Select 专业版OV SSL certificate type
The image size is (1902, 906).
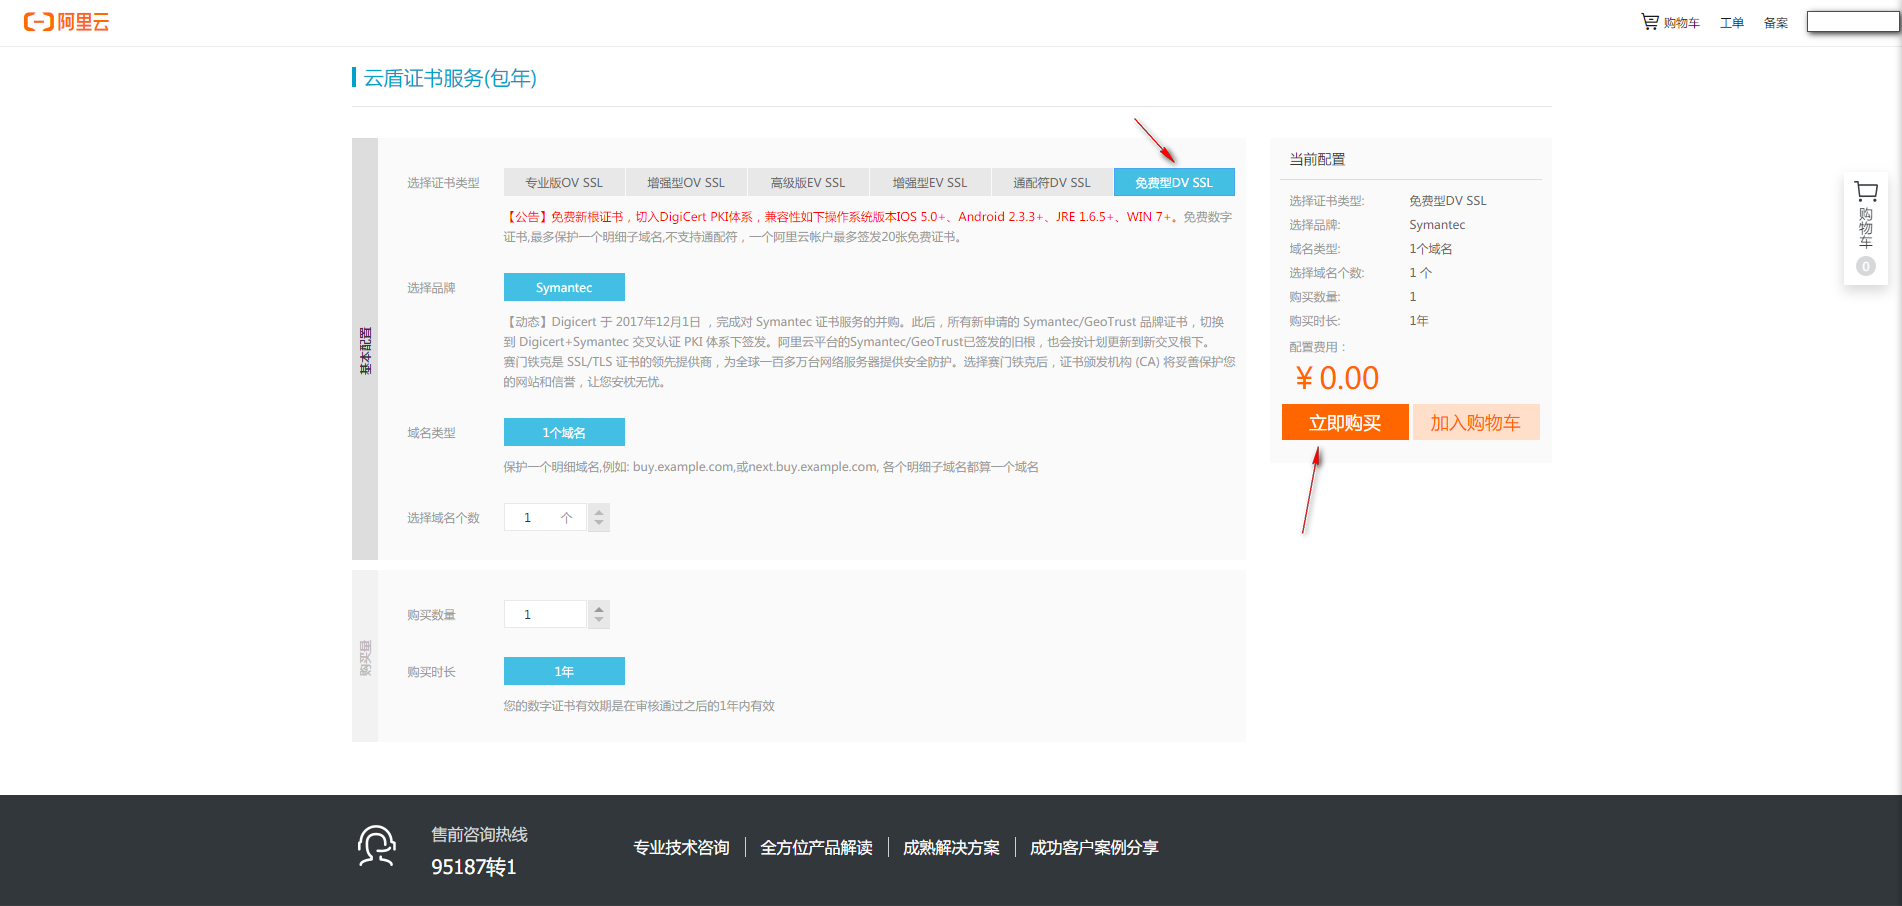[564, 182]
